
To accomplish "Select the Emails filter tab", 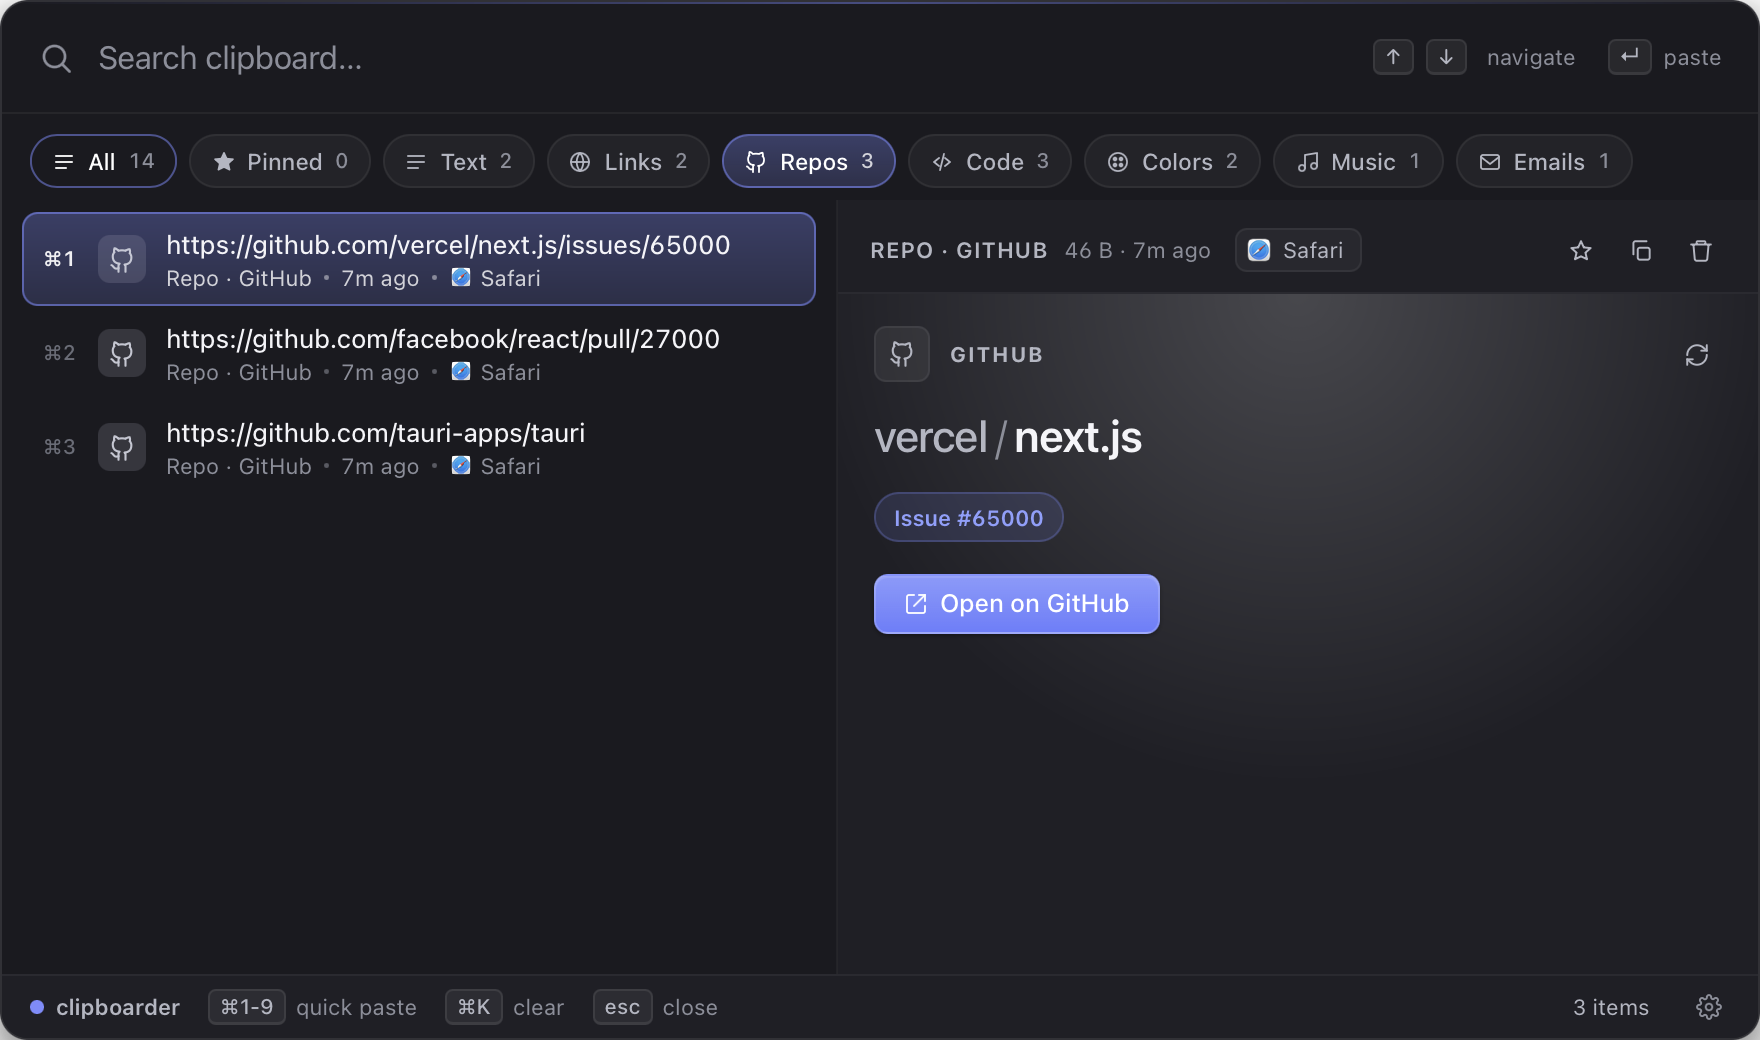I will tap(1544, 161).
